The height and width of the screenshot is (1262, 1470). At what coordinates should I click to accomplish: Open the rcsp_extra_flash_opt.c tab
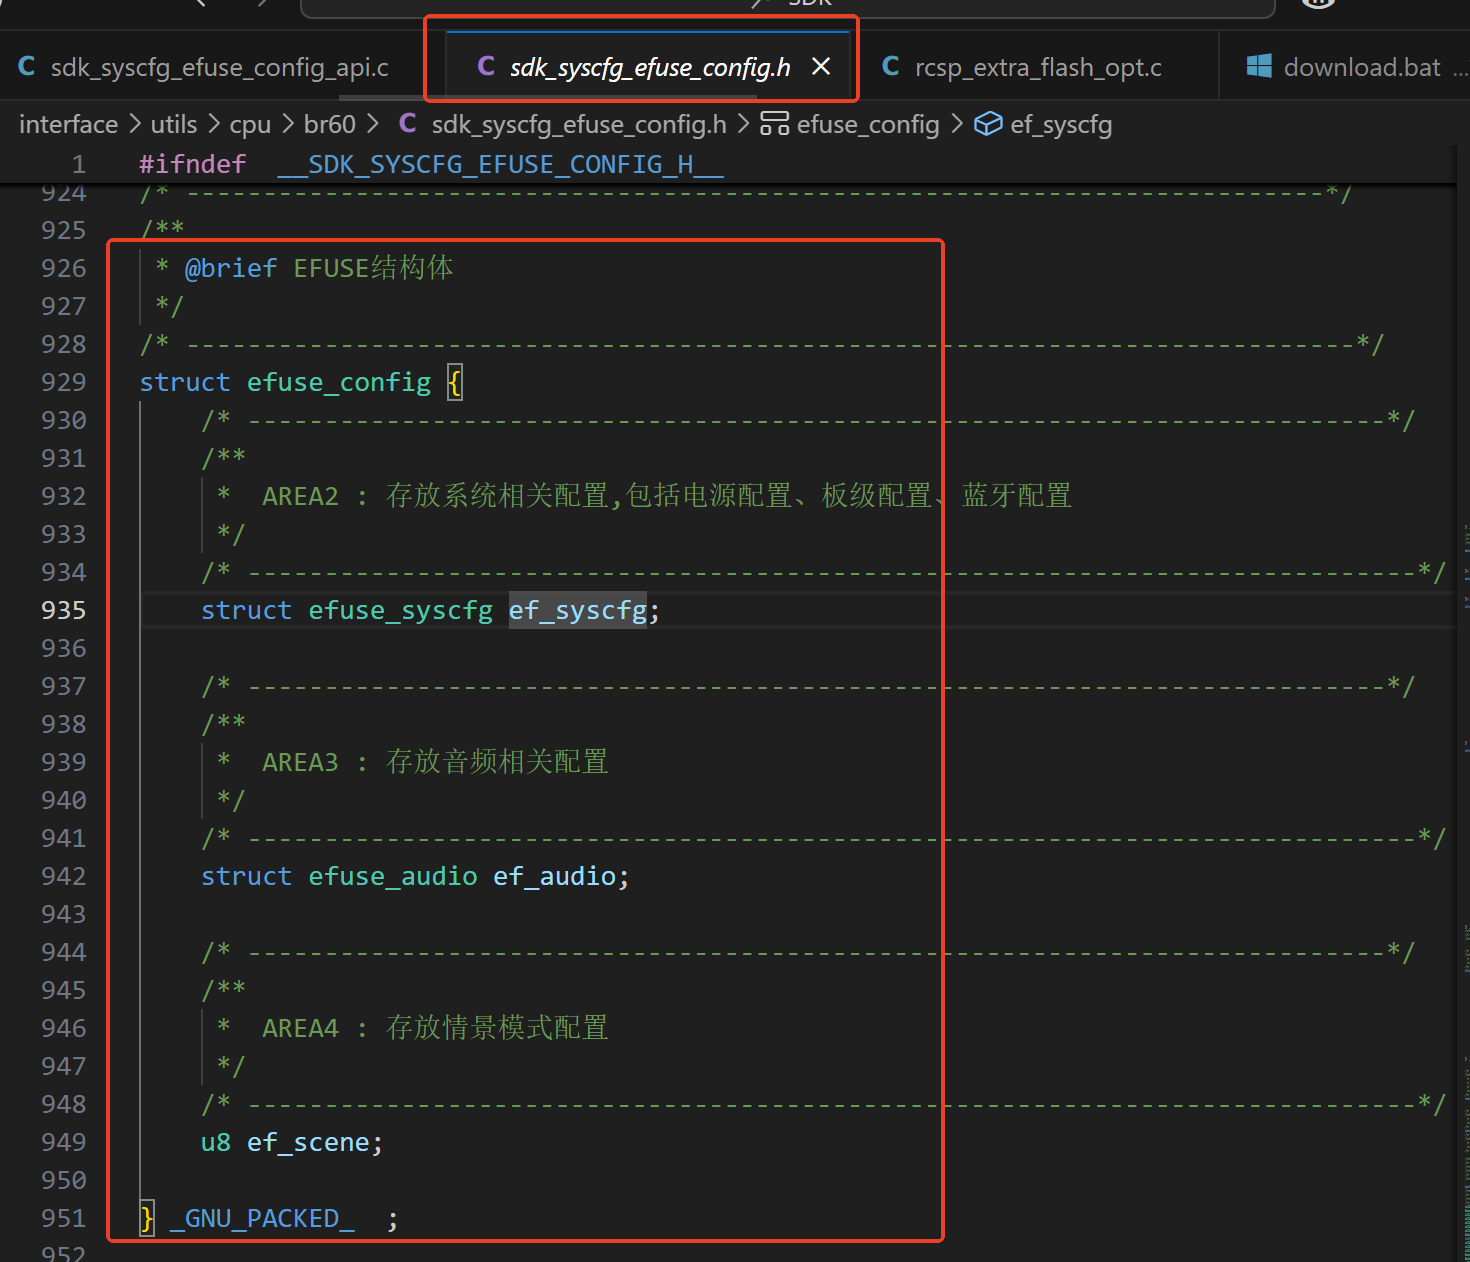pyautogui.click(x=1037, y=67)
